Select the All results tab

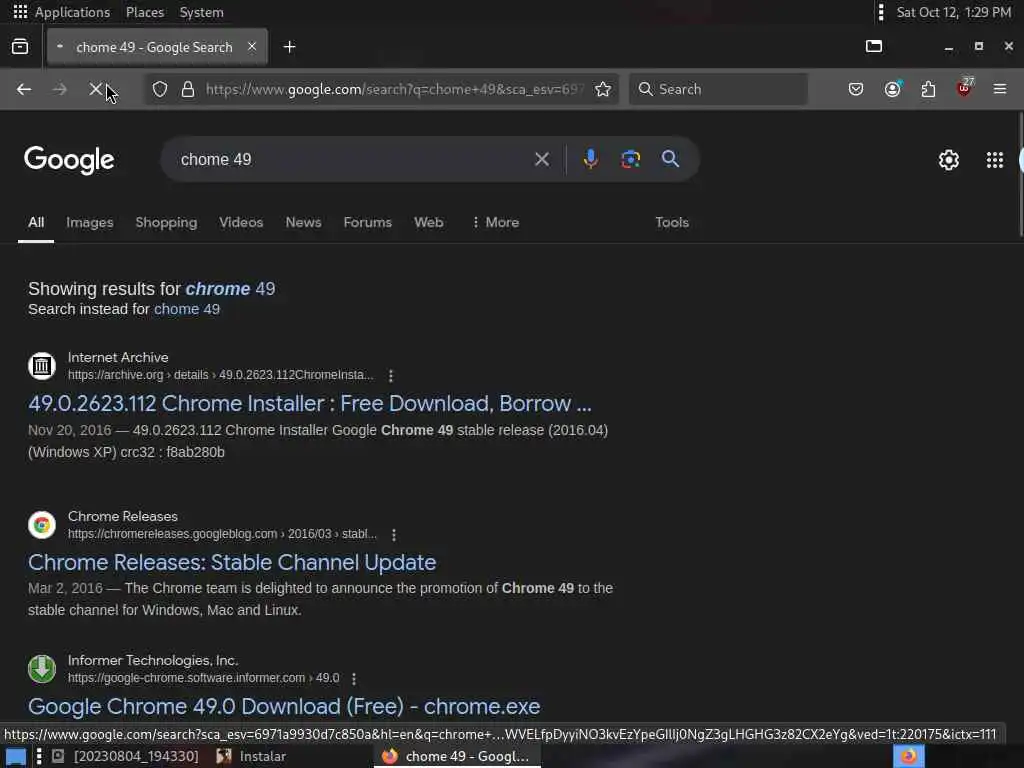tap(36, 223)
